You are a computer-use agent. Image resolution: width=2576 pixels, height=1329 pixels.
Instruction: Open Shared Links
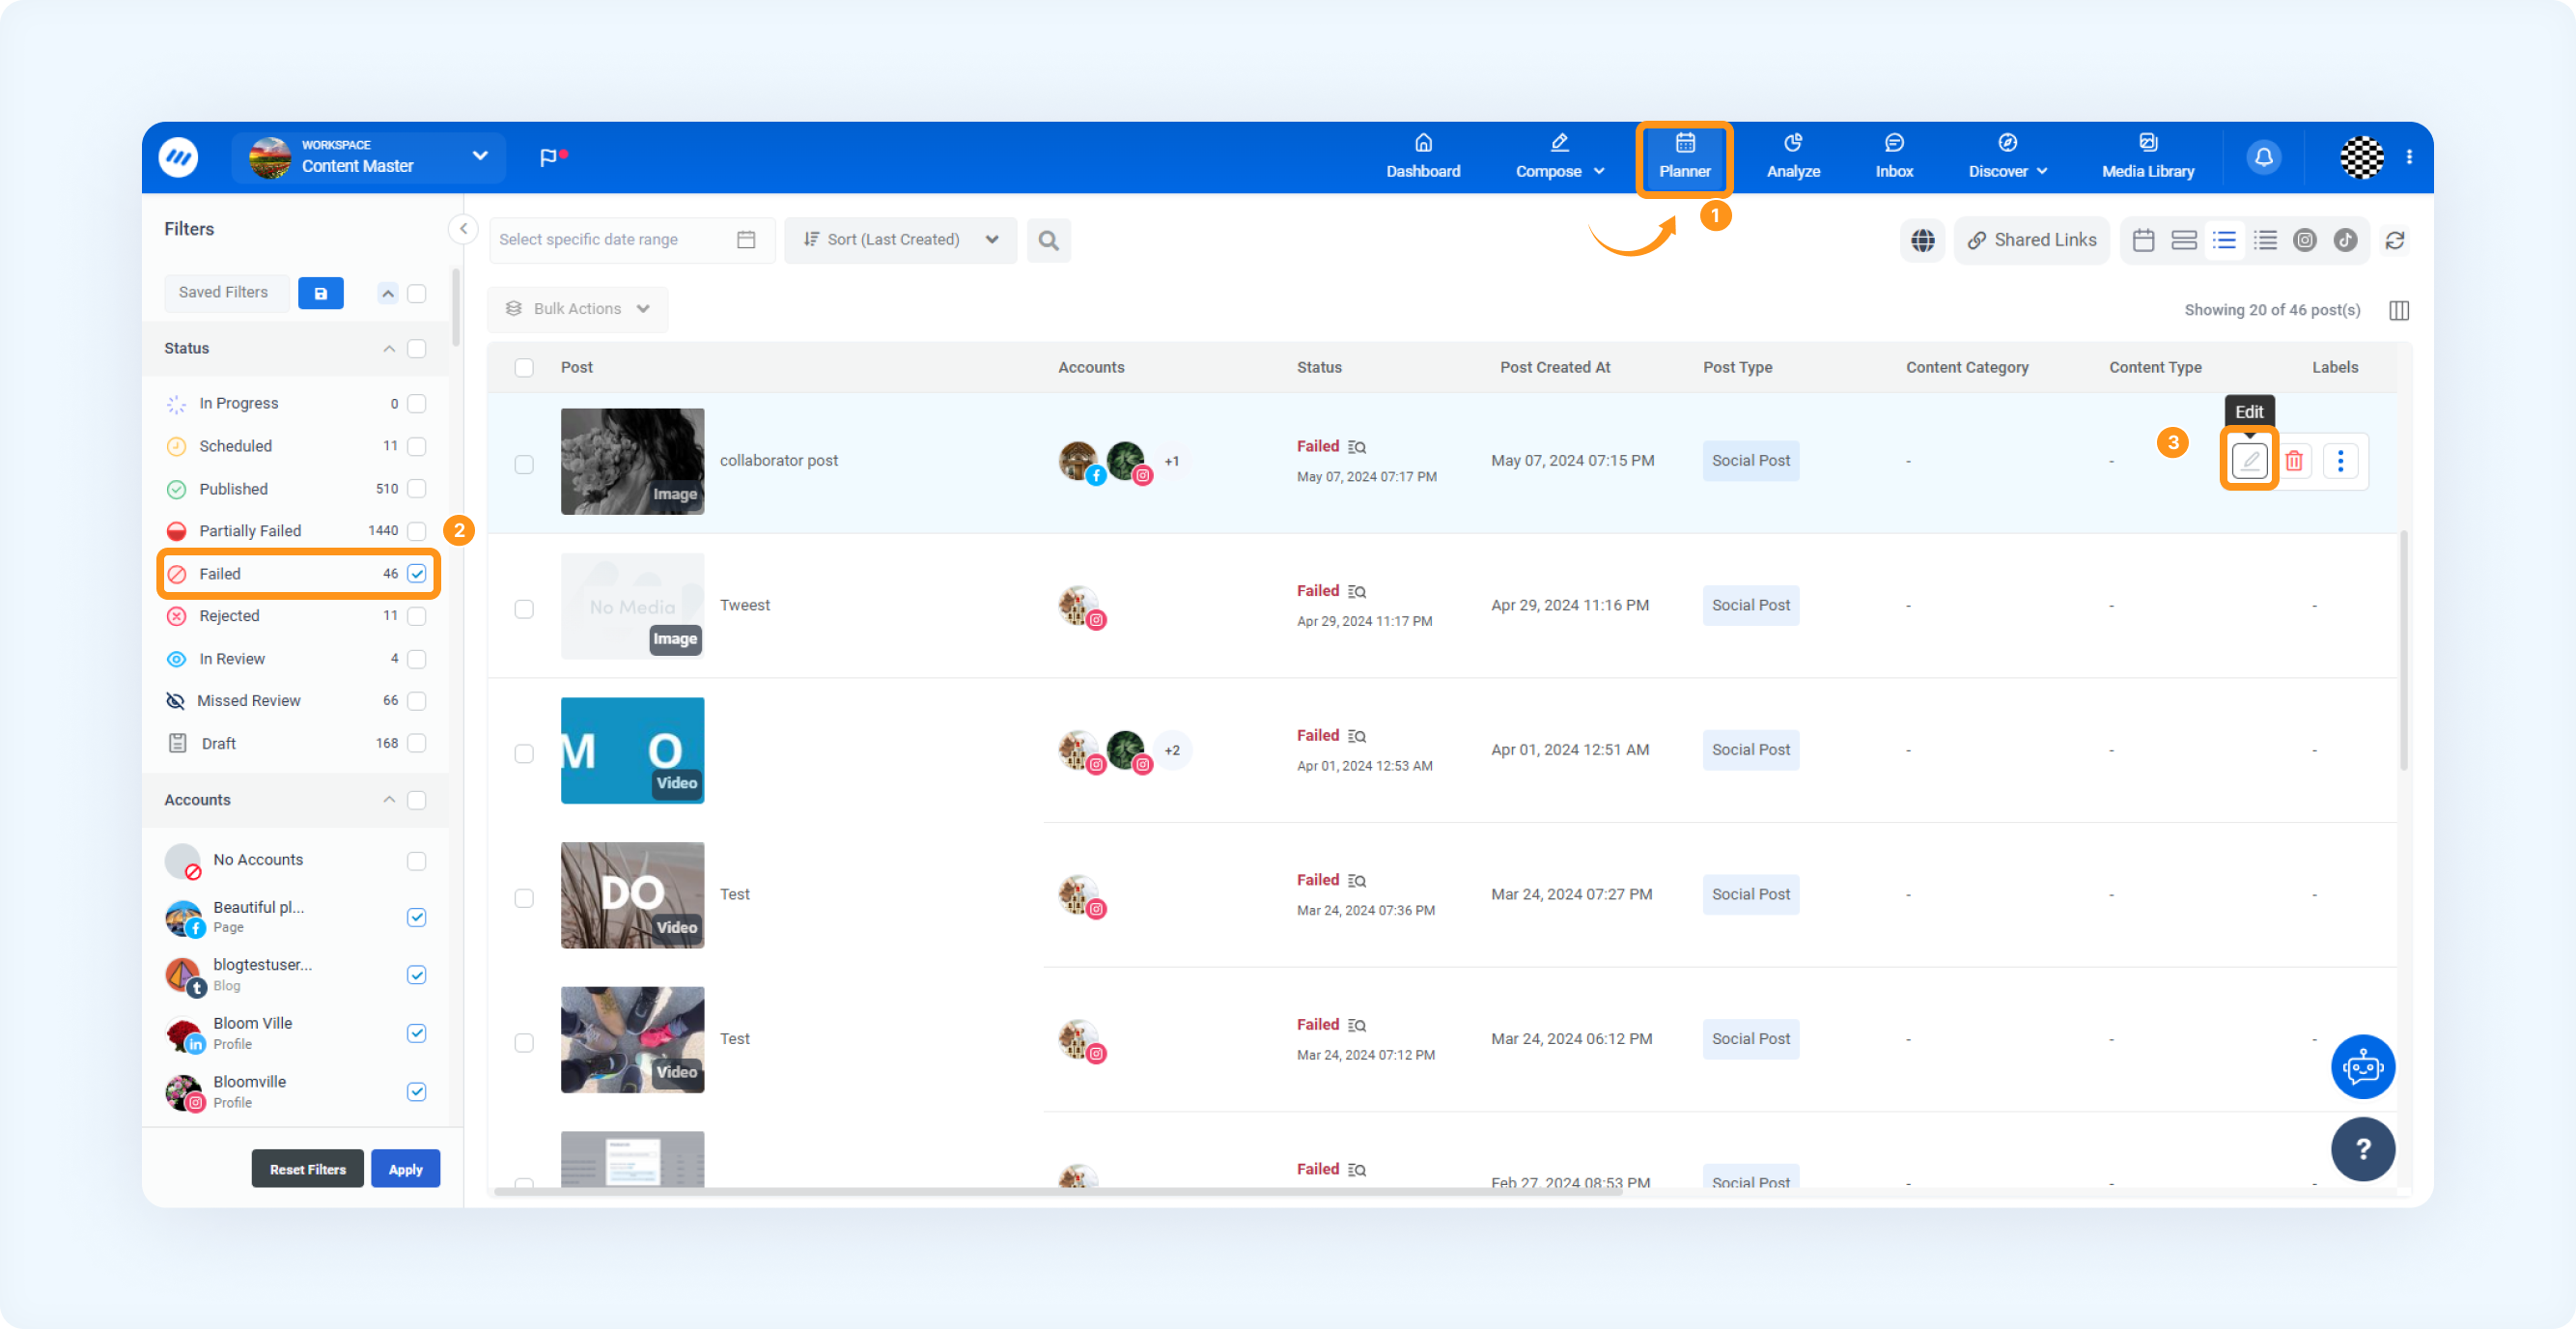(x=2031, y=240)
